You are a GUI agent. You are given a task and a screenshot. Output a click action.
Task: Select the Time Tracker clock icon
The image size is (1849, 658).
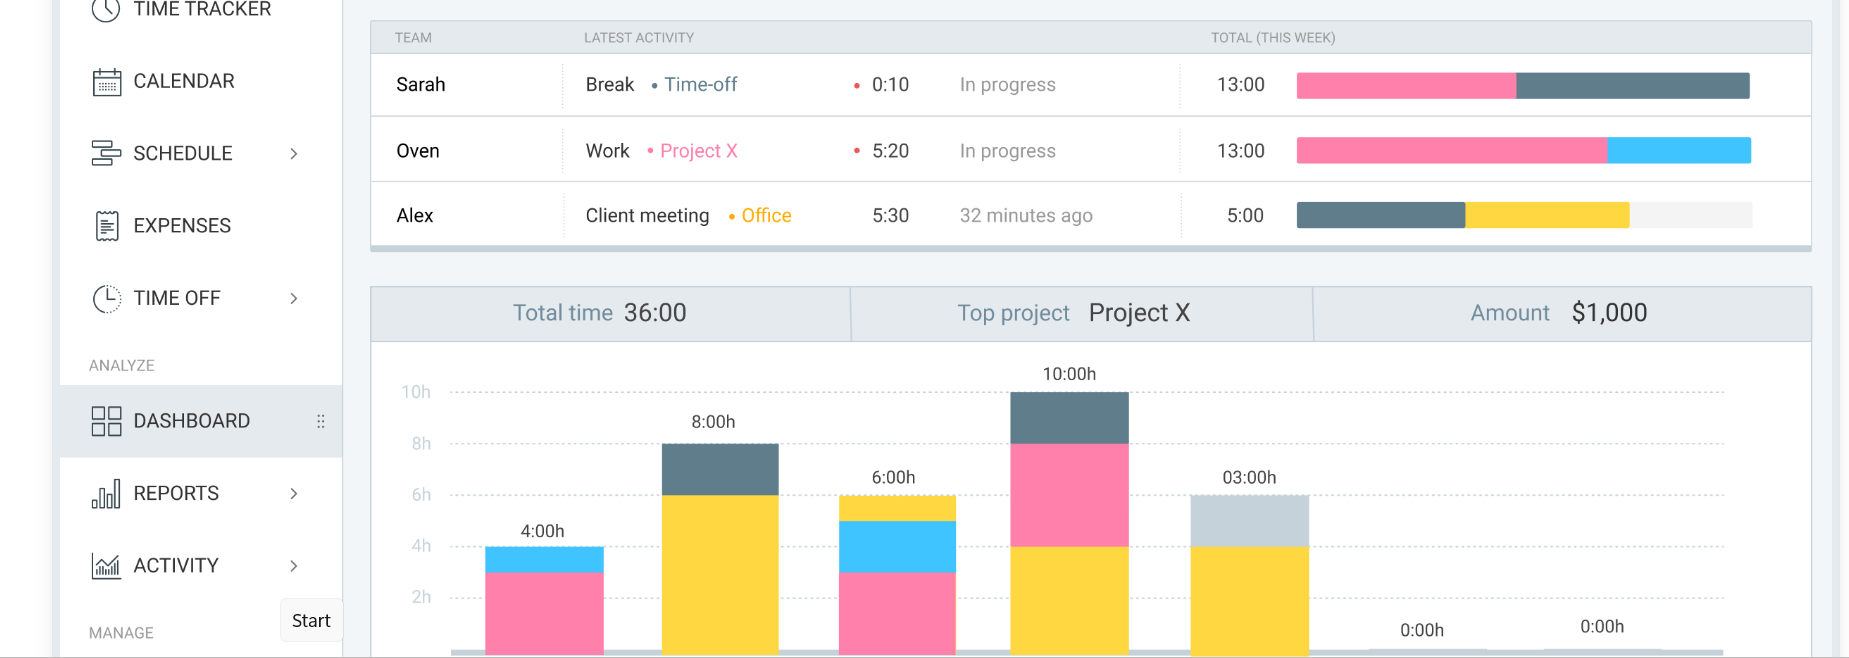pyautogui.click(x=106, y=10)
